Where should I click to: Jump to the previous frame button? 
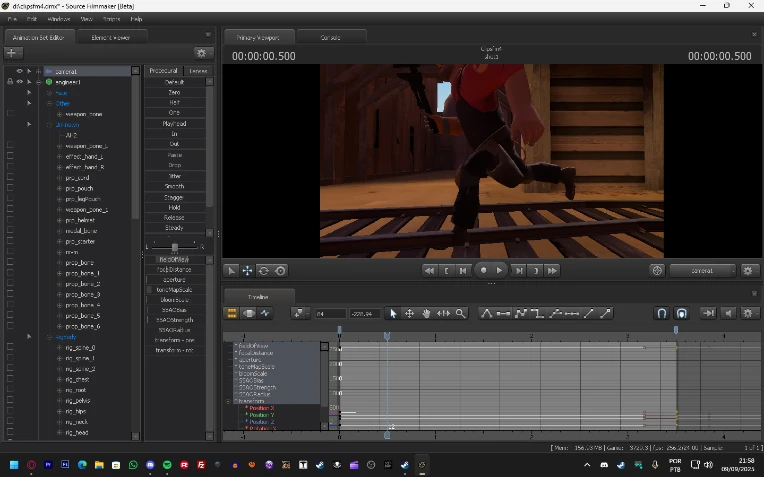click(463, 271)
